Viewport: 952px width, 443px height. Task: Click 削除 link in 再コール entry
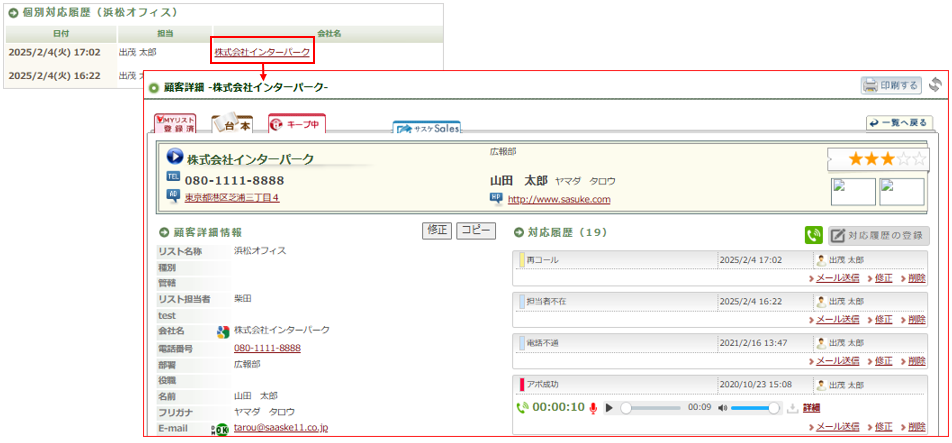917,279
